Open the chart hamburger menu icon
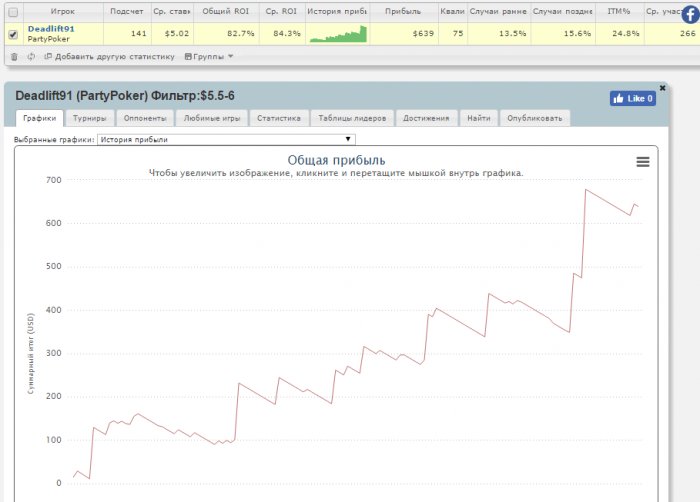The image size is (700, 502). point(643,162)
